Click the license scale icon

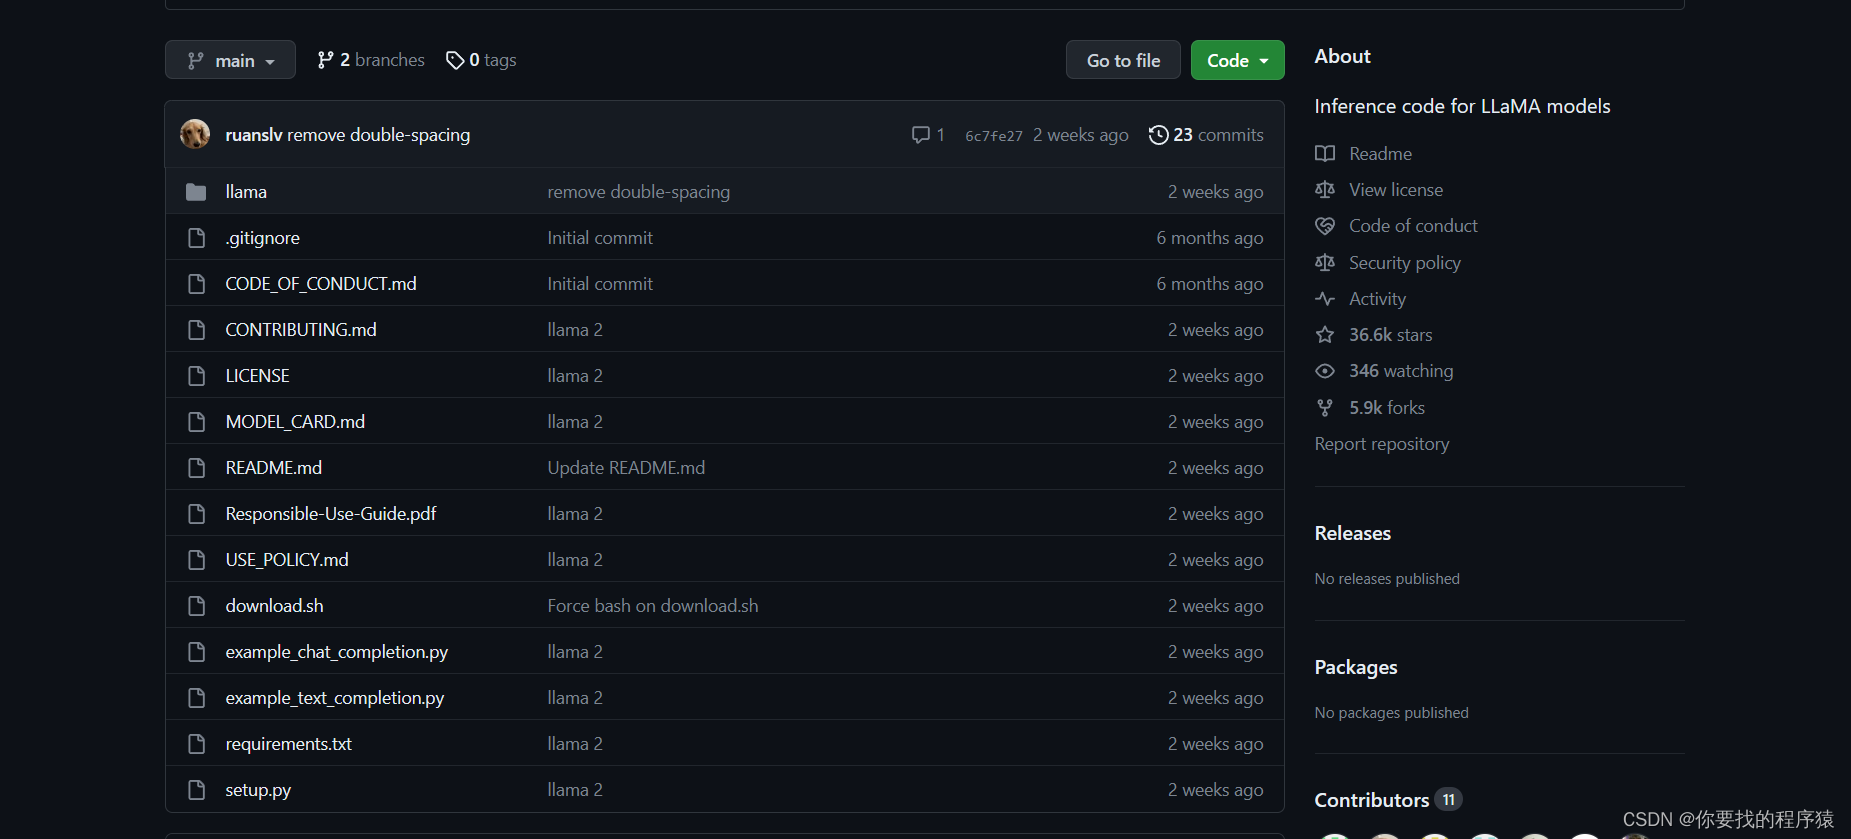coord(1325,189)
